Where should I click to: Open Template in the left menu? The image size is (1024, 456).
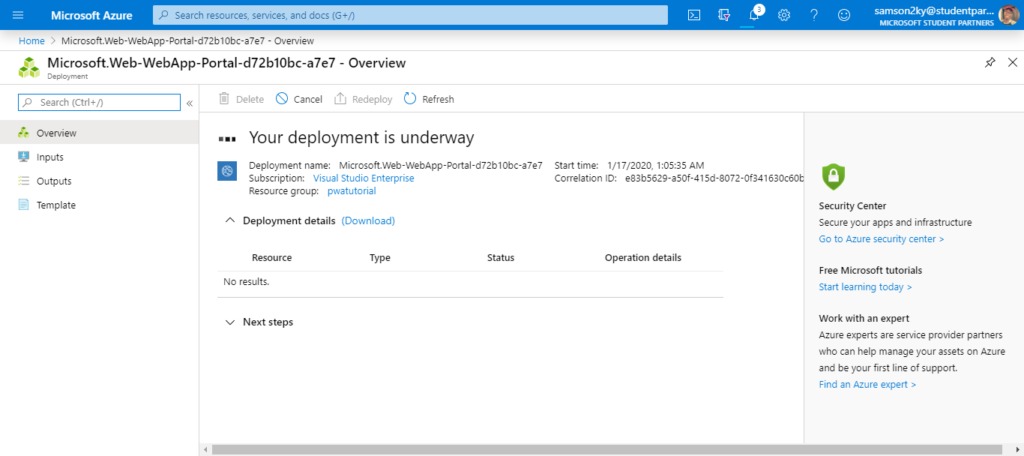99,204
